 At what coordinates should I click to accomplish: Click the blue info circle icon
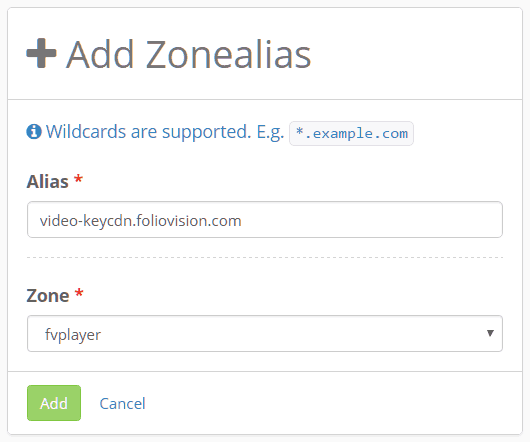click(x=34, y=131)
